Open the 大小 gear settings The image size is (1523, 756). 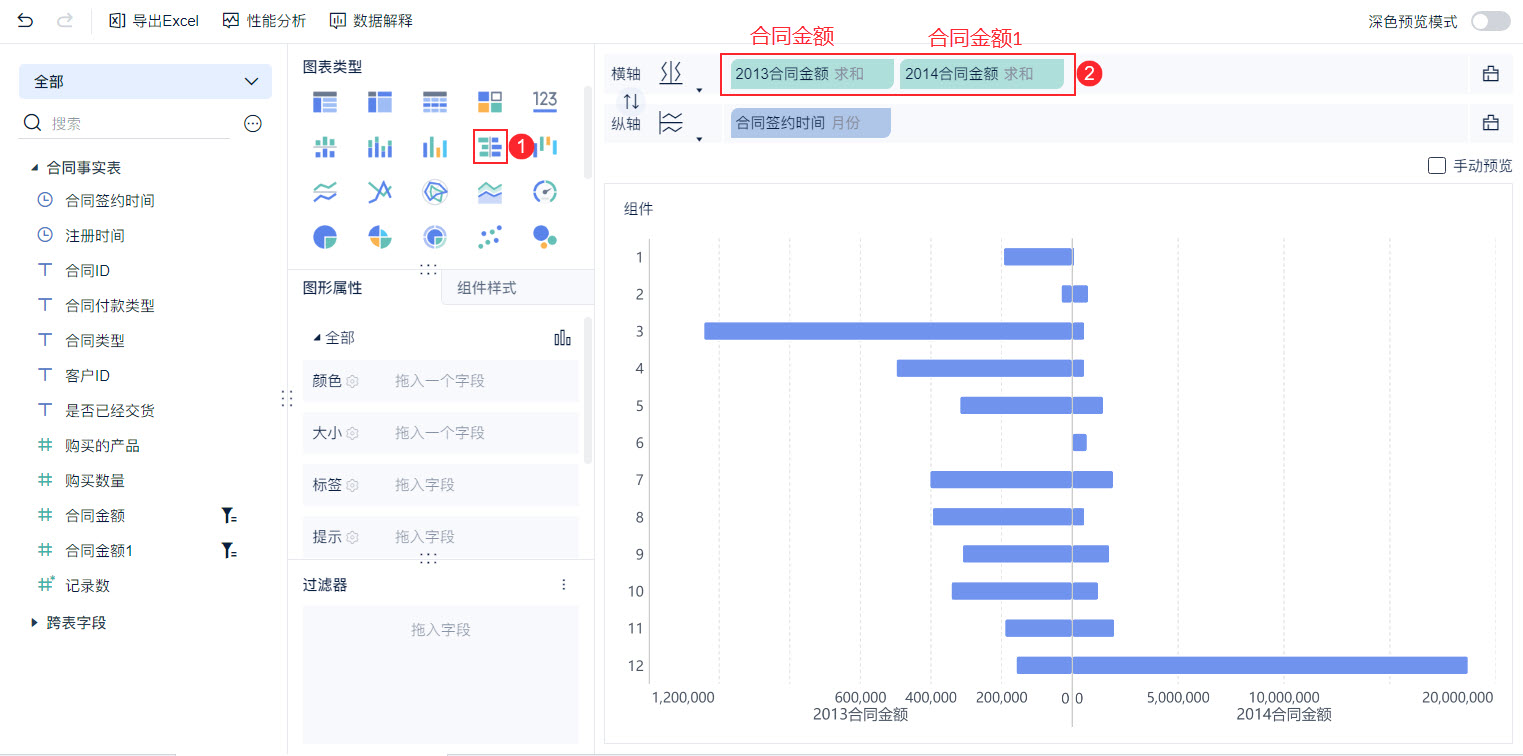pyautogui.click(x=353, y=433)
